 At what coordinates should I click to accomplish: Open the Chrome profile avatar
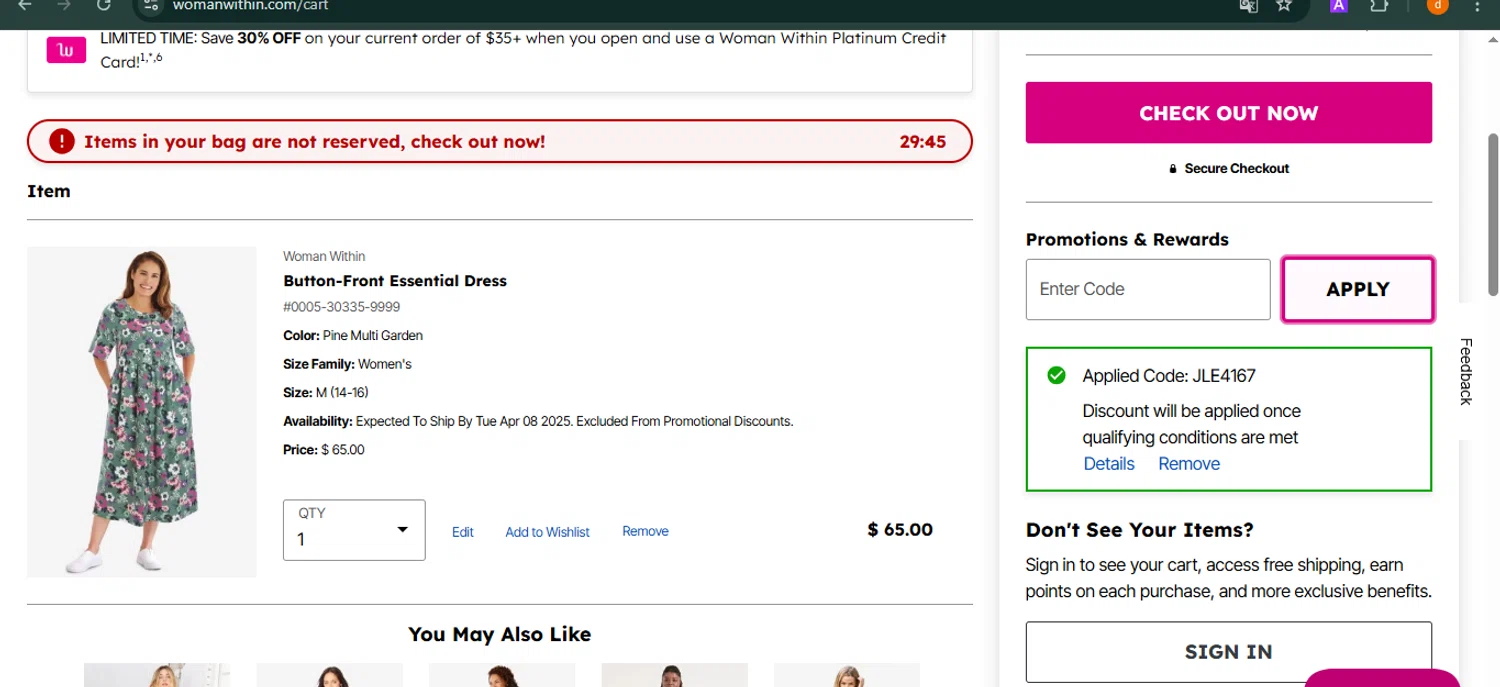tap(1437, 5)
